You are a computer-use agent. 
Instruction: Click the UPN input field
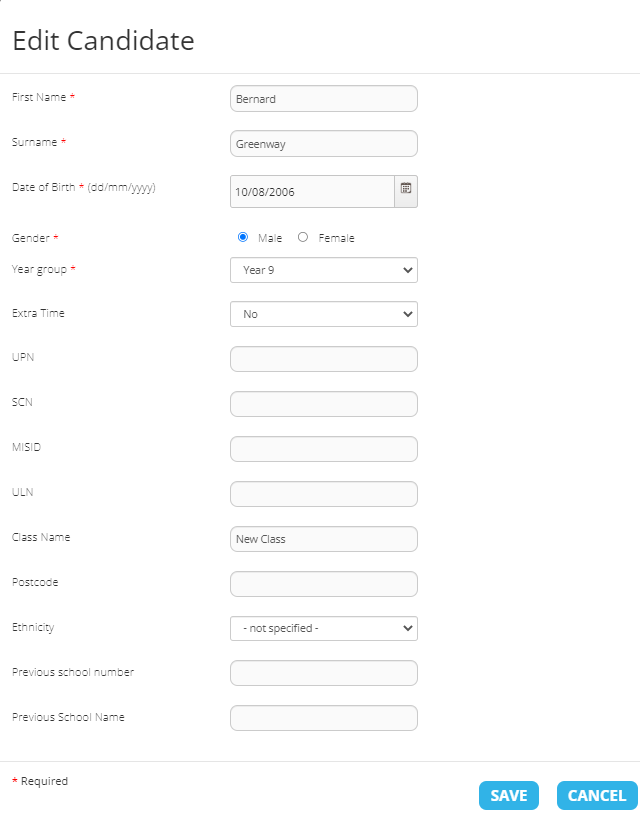click(x=323, y=359)
